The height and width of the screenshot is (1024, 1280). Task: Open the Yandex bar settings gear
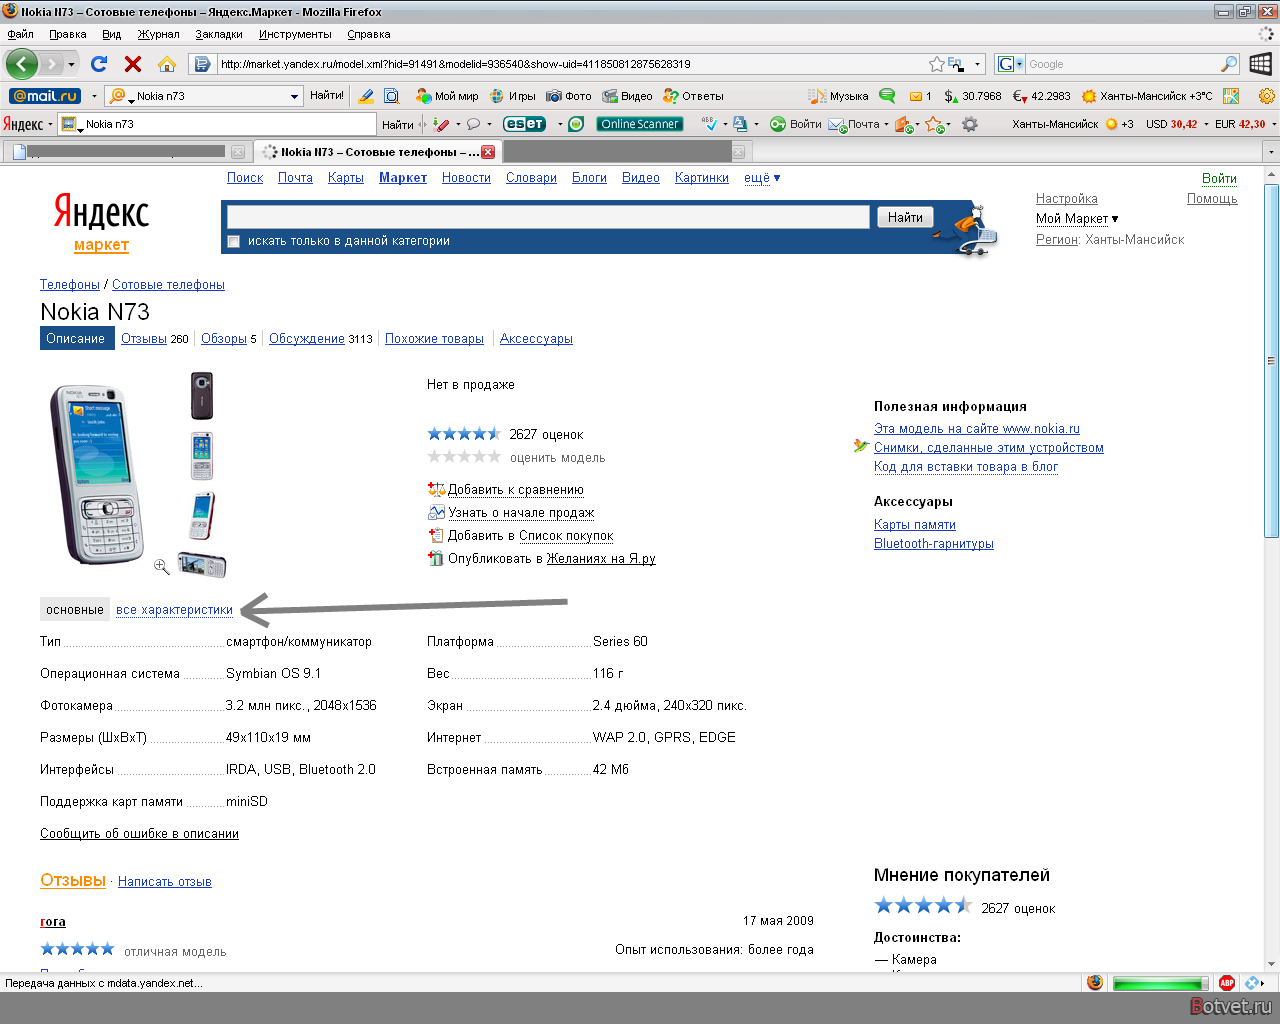tap(969, 124)
